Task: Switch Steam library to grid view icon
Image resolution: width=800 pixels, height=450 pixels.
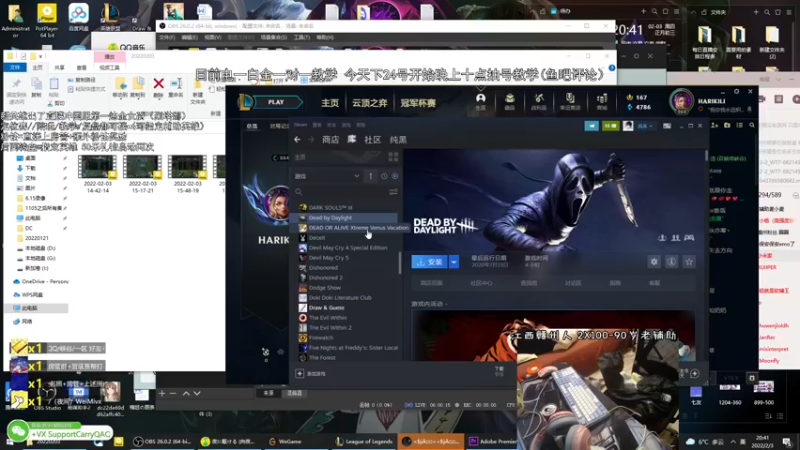Action: click(x=393, y=157)
